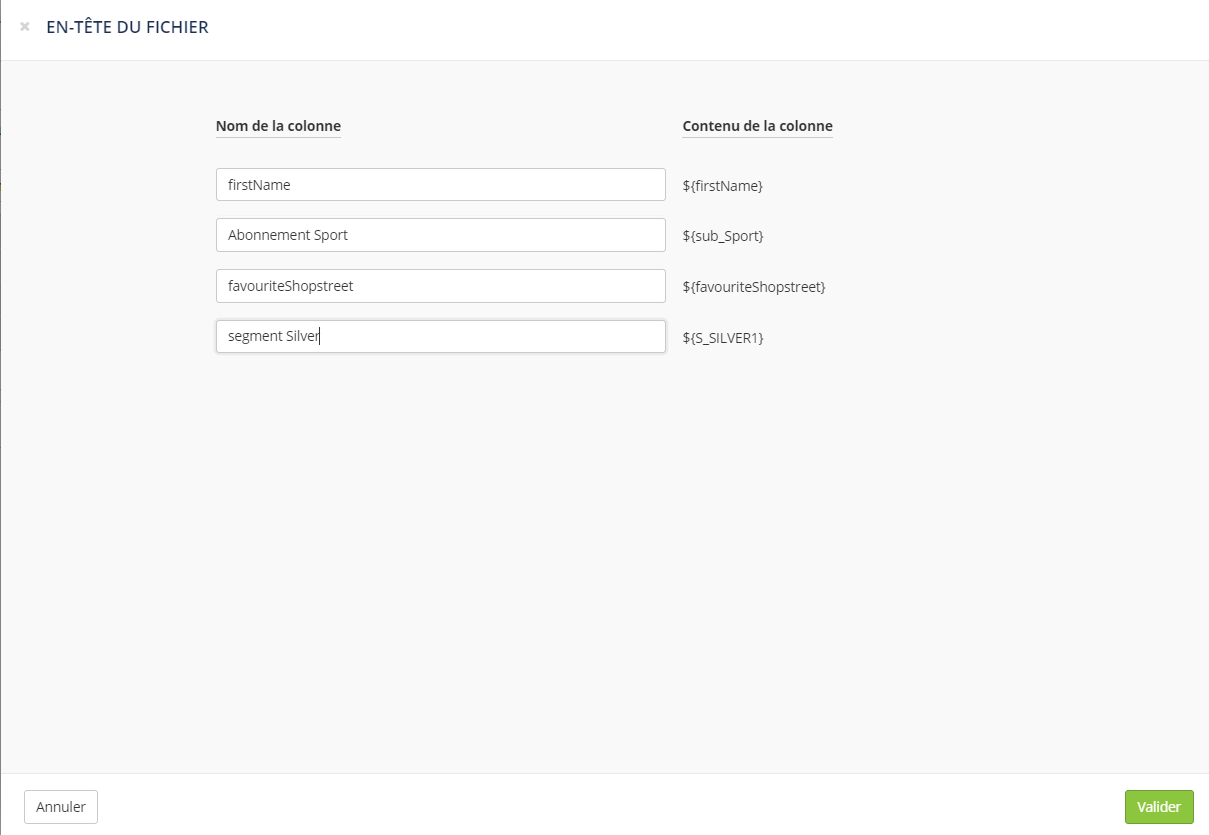Focus the firstName column name field
The width and height of the screenshot is (1209, 835).
pos(440,185)
